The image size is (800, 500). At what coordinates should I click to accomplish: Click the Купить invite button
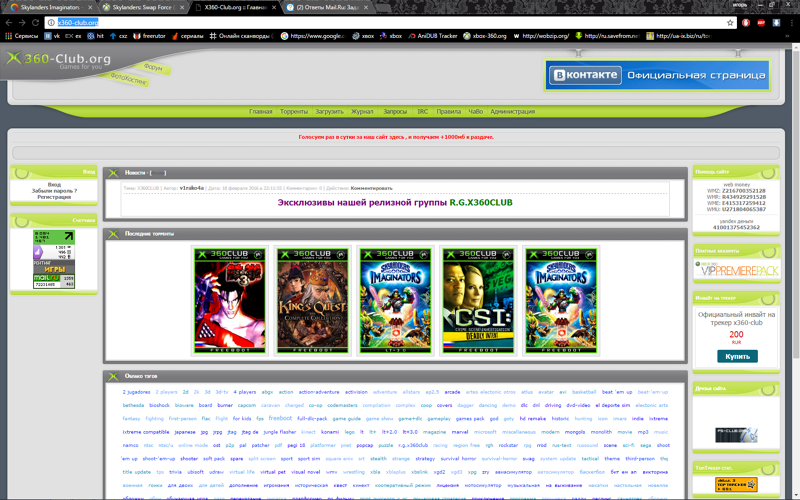(x=737, y=356)
